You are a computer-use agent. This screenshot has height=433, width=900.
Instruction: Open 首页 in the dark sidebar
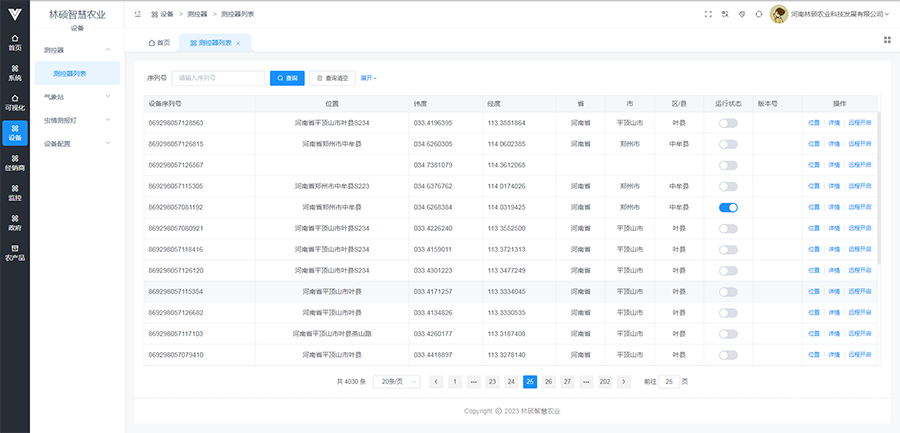click(14, 42)
